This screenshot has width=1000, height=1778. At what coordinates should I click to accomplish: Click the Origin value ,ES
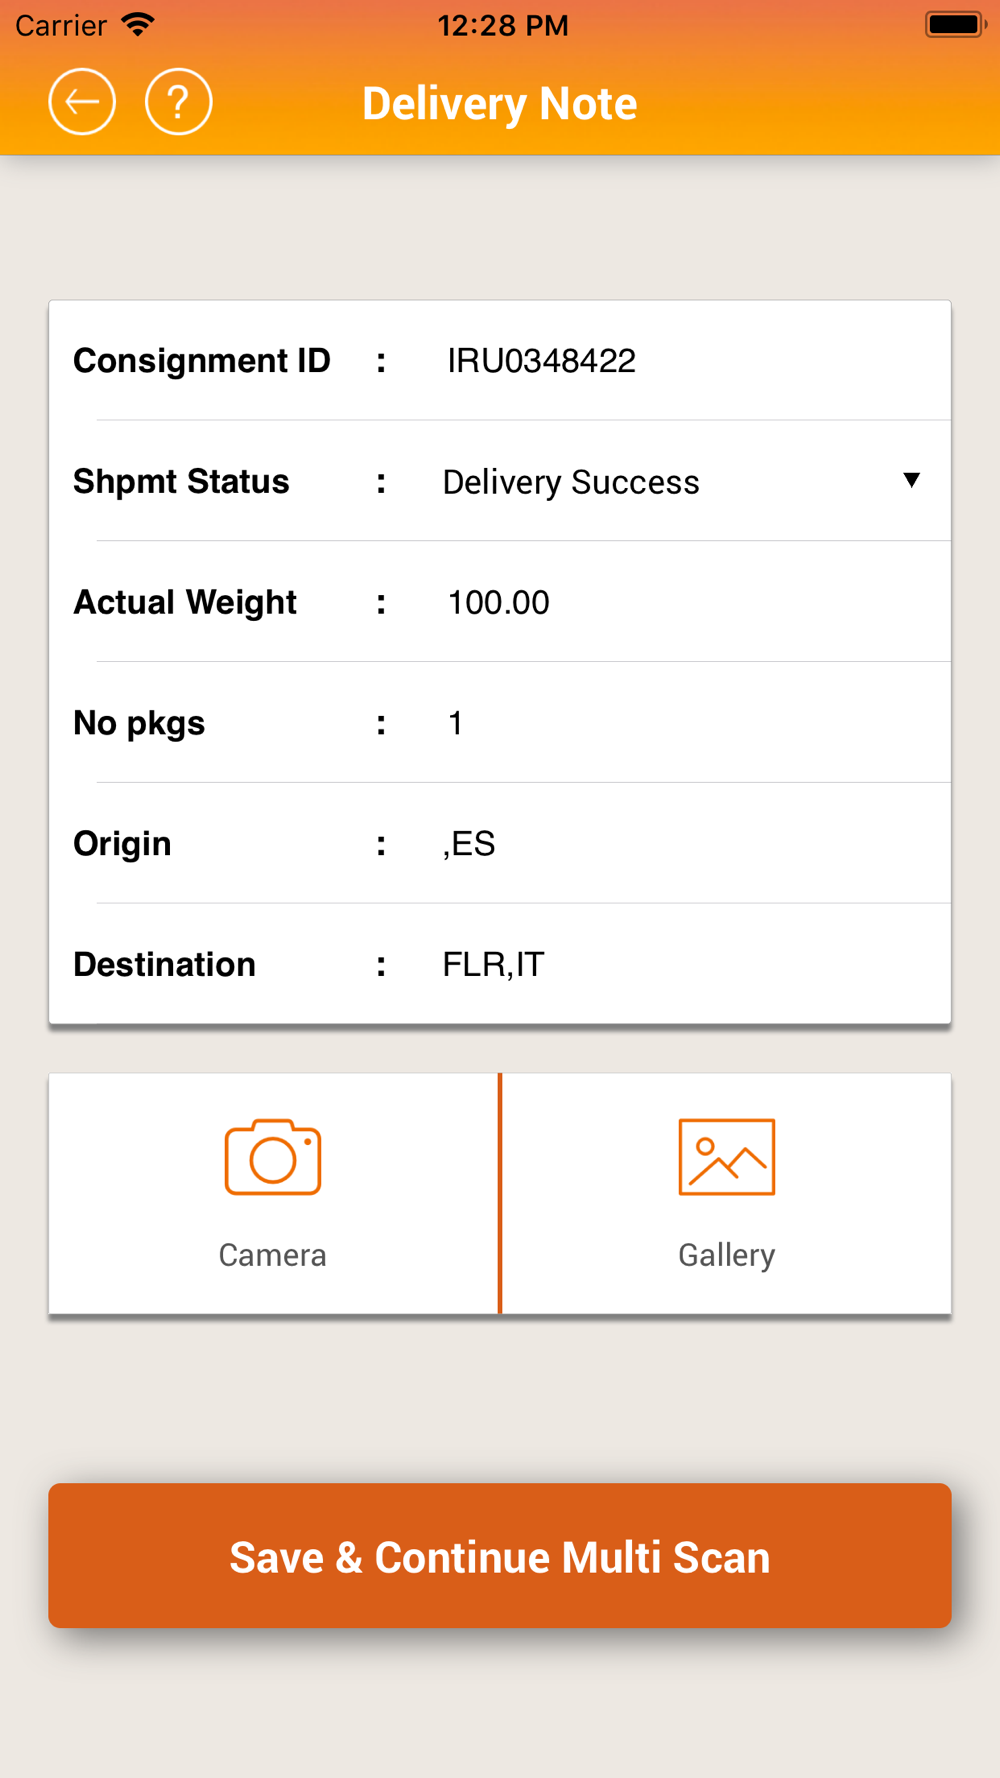pyautogui.click(x=469, y=844)
